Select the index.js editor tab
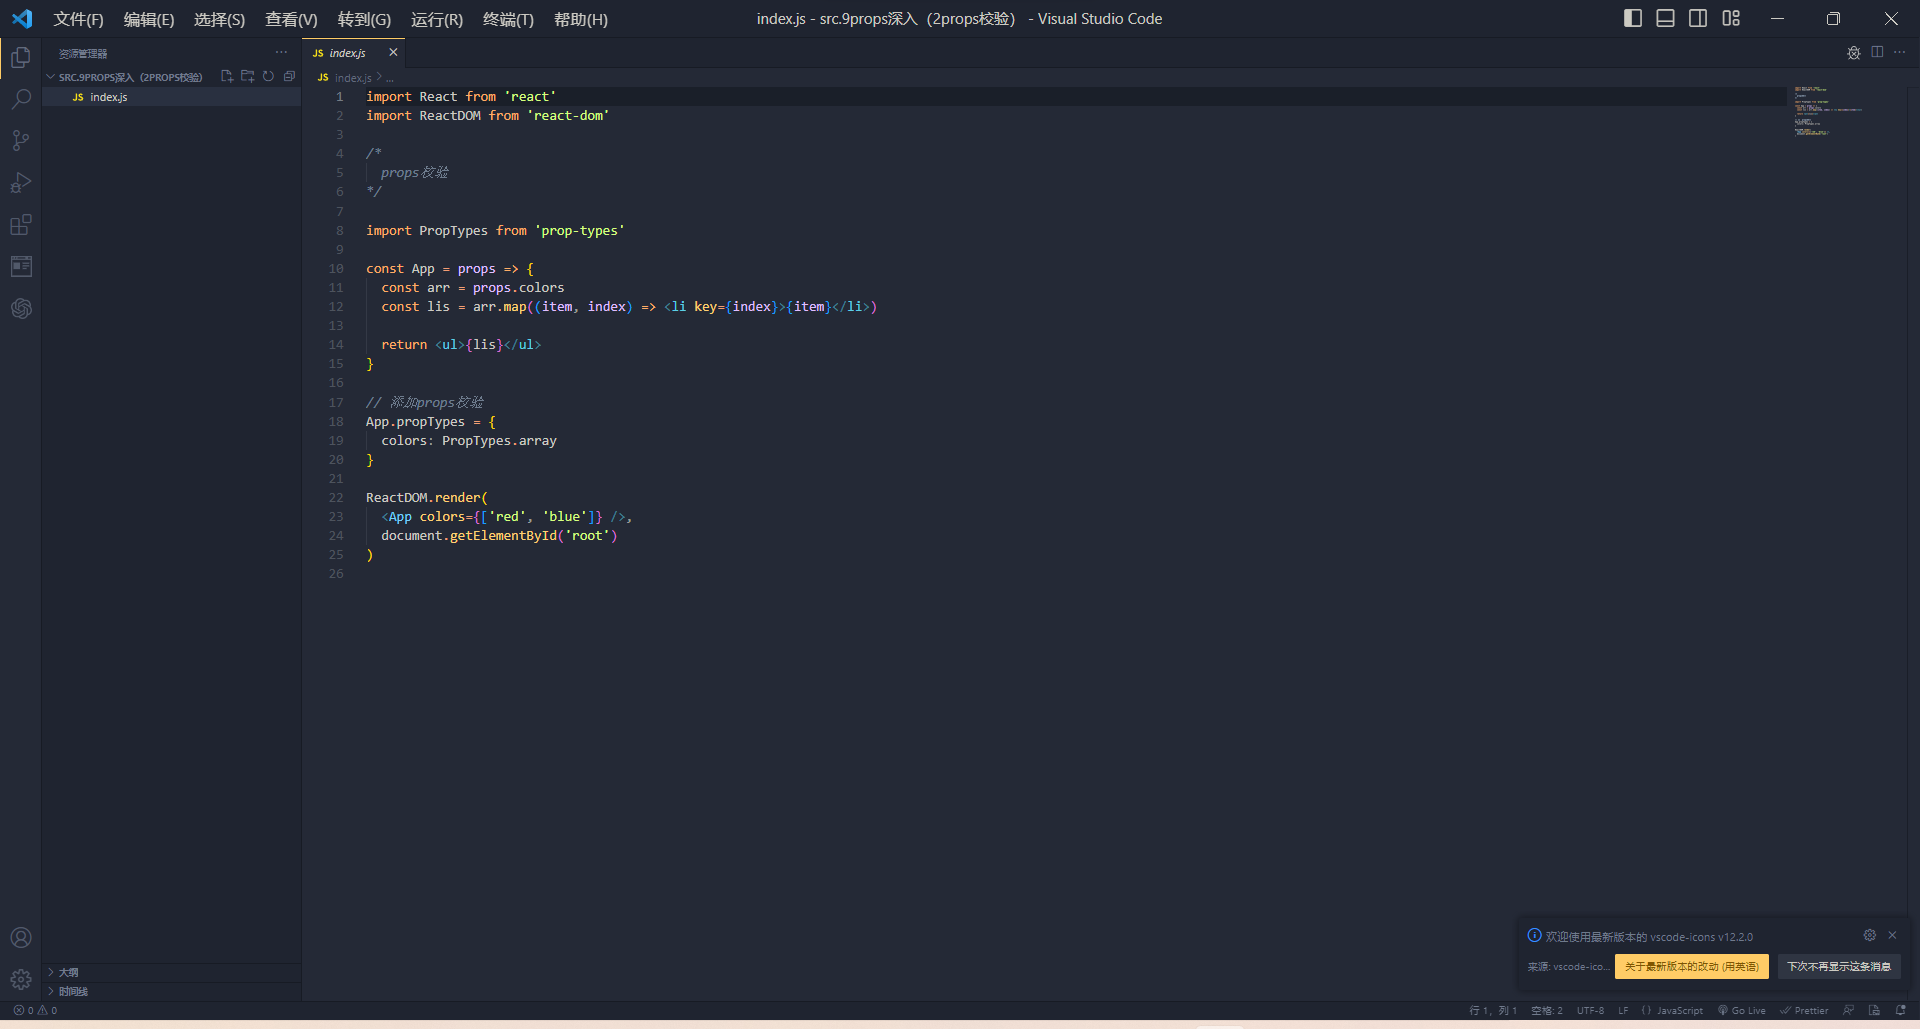Screen dimensions: 1920x1029 point(345,53)
